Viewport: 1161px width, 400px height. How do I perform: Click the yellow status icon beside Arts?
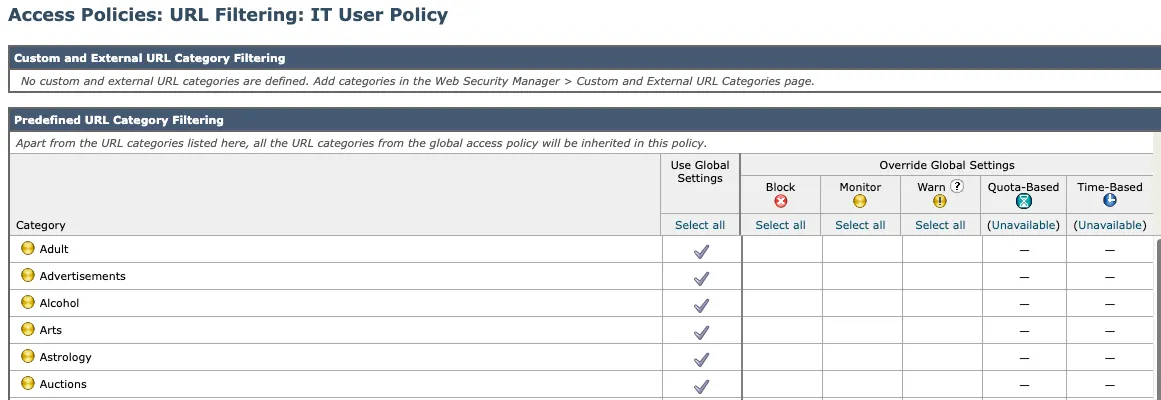point(27,330)
